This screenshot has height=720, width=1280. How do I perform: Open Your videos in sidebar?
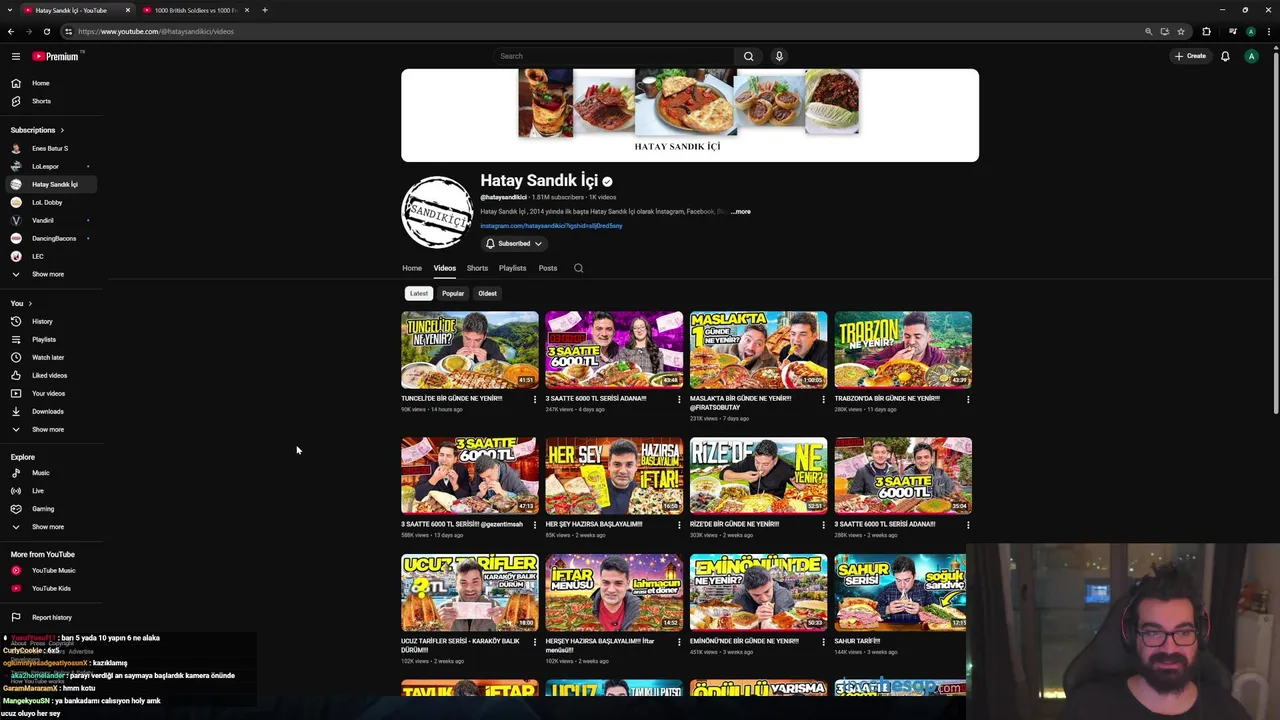pos(48,393)
